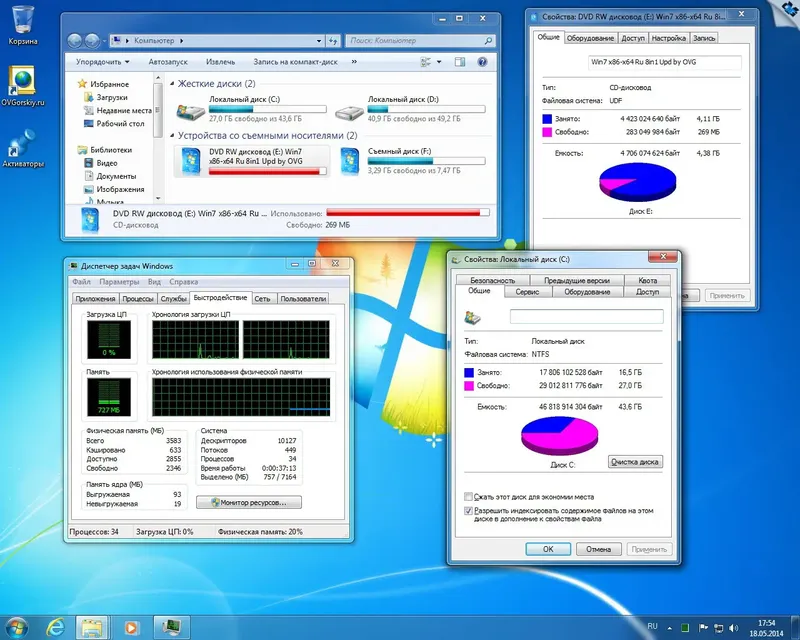Click the Explorer help question mark icon
This screenshot has height=640, width=800.
tap(482, 62)
